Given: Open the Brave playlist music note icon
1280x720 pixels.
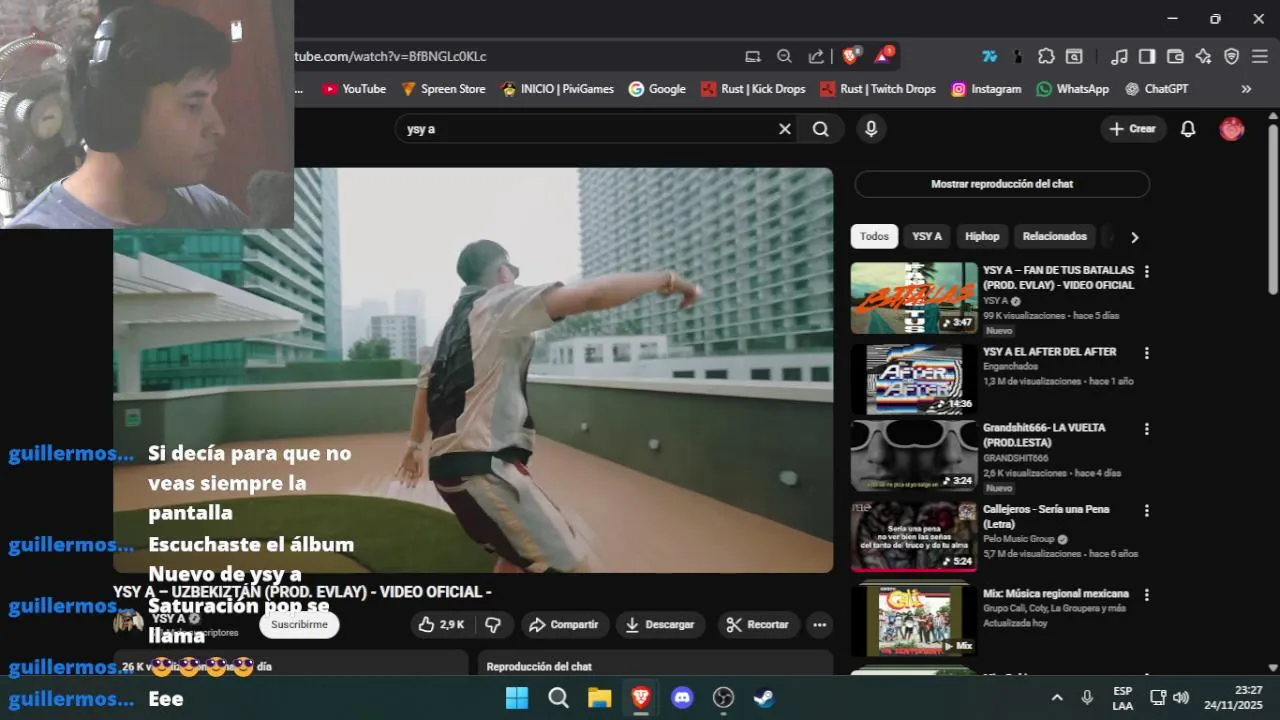Looking at the screenshot, I should tap(1120, 57).
